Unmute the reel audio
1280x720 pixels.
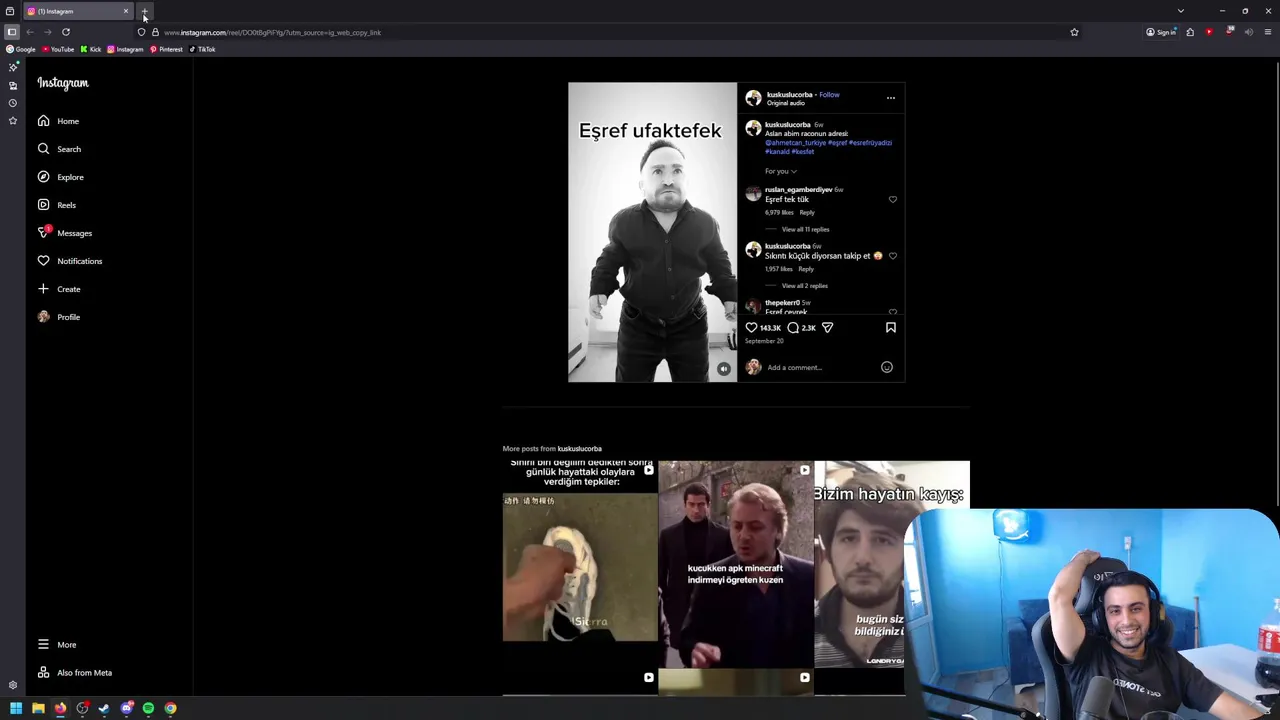tap(724, 369)
